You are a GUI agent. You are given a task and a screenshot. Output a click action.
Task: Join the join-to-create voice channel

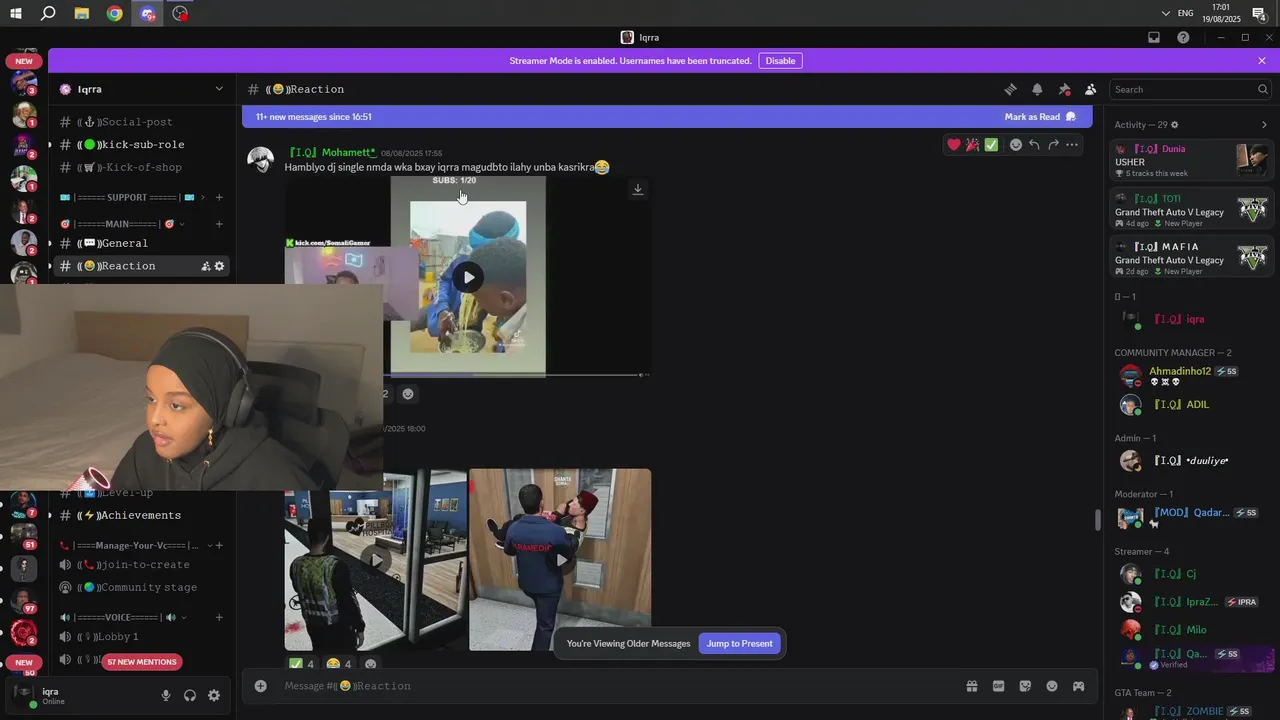coord(142,565)
